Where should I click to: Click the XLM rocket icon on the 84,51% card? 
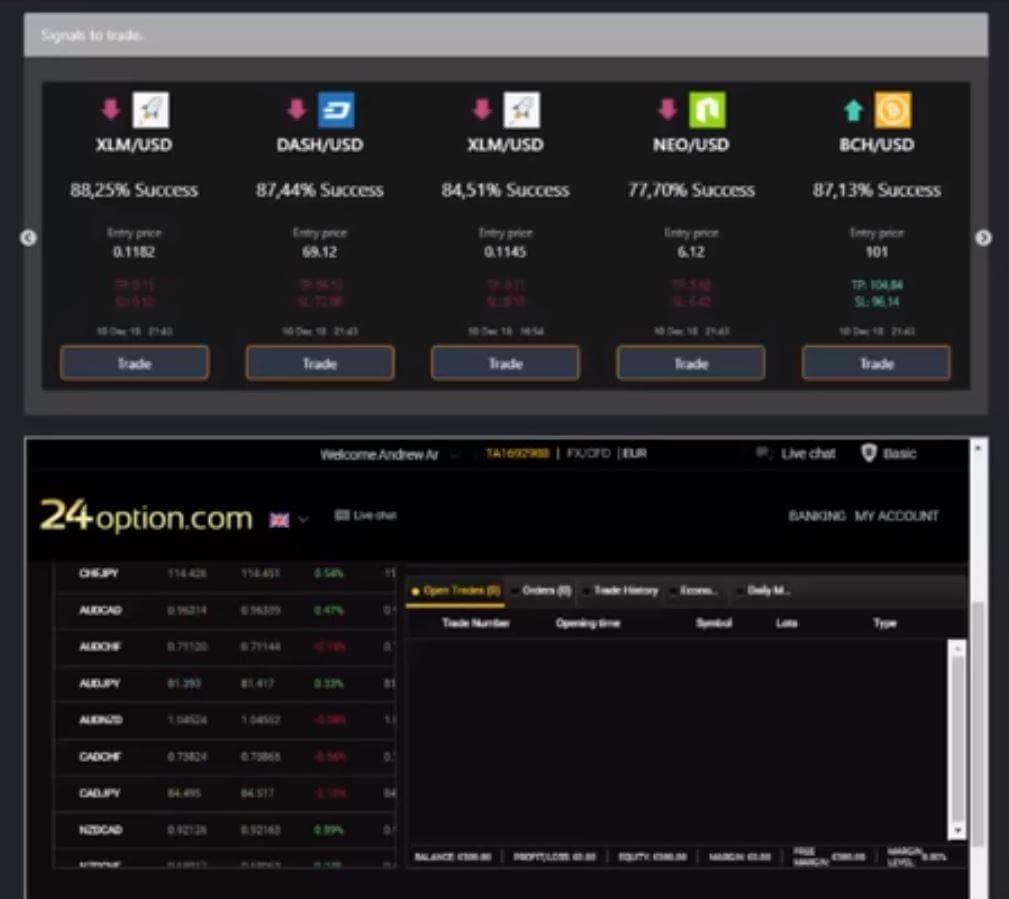(x=522, y=110)
